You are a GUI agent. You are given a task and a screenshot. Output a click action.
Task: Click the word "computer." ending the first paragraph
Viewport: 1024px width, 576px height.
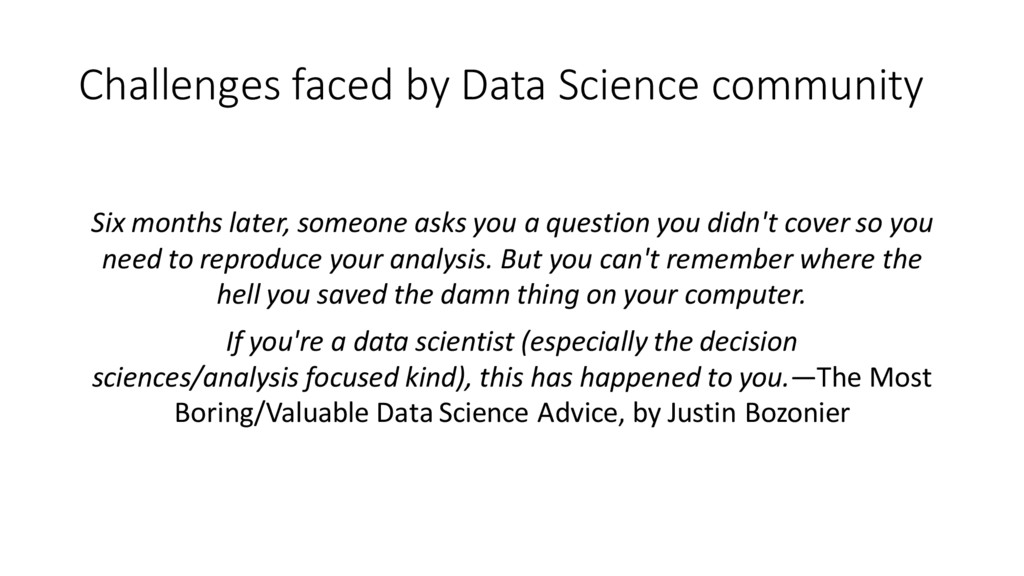745,296
